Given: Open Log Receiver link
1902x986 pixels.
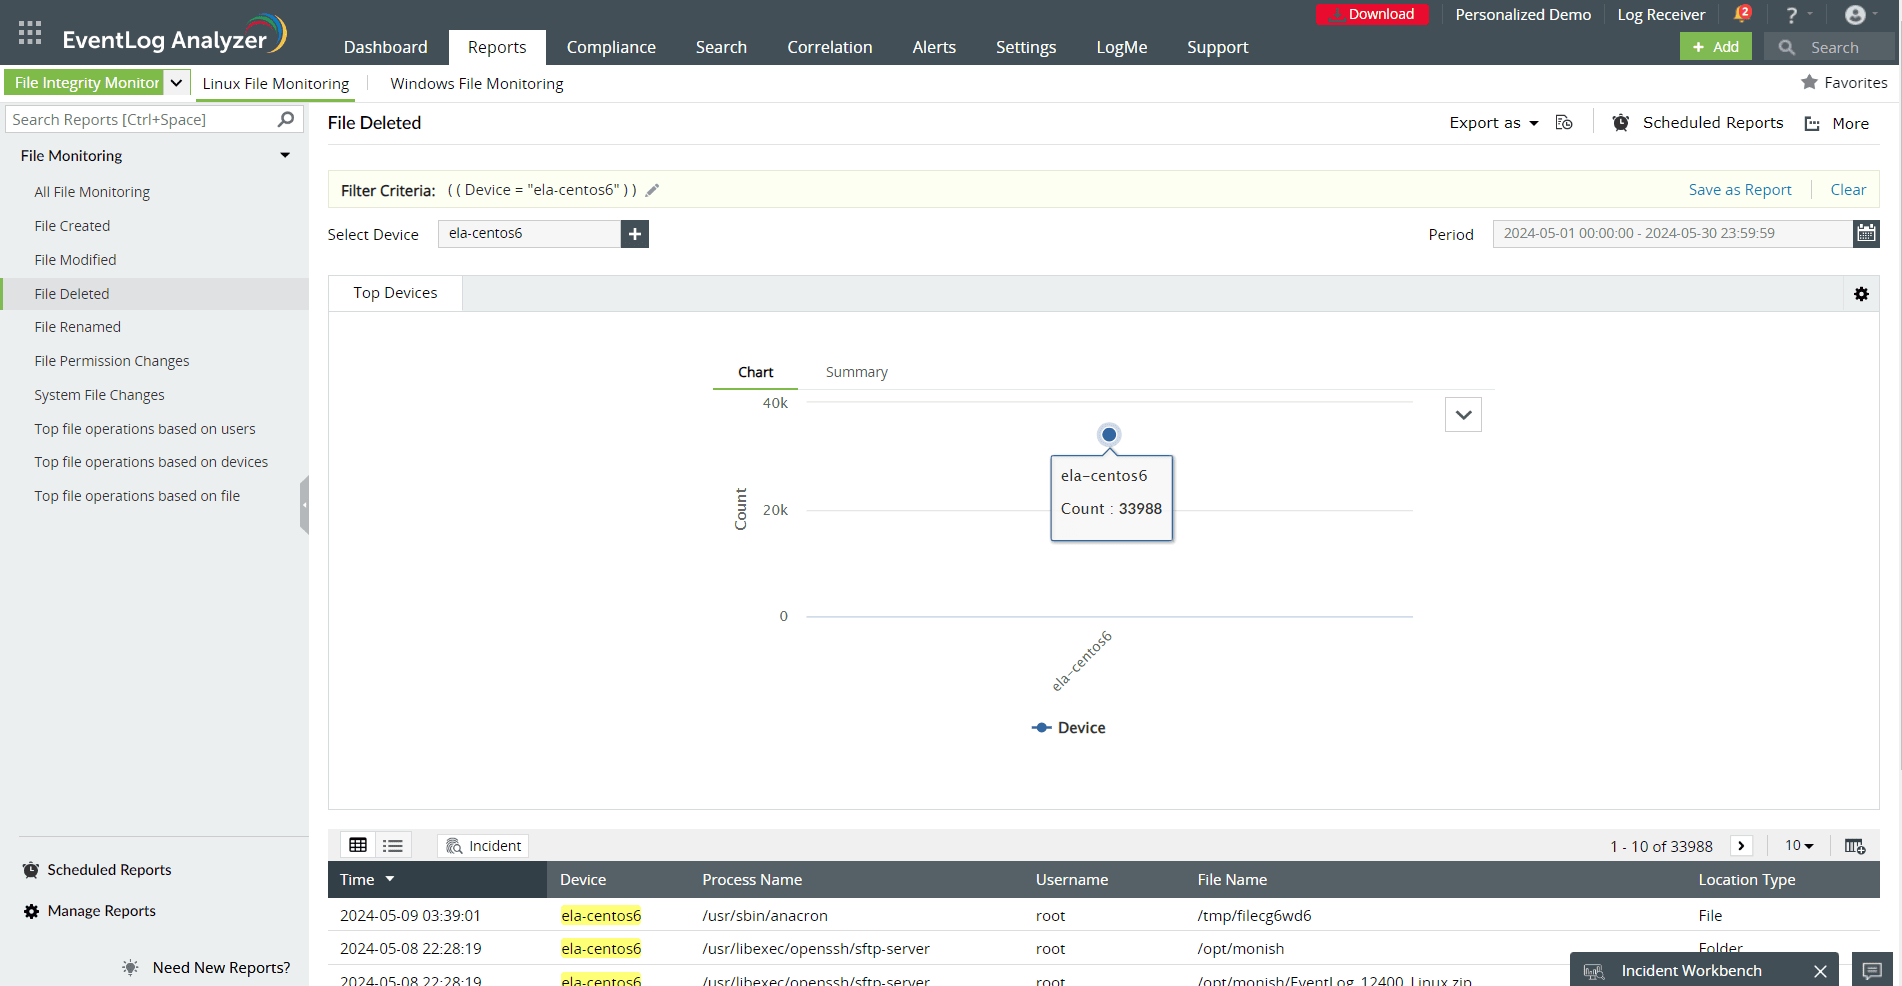Looking at the screenshot, I should click(x=1661, y=15).
